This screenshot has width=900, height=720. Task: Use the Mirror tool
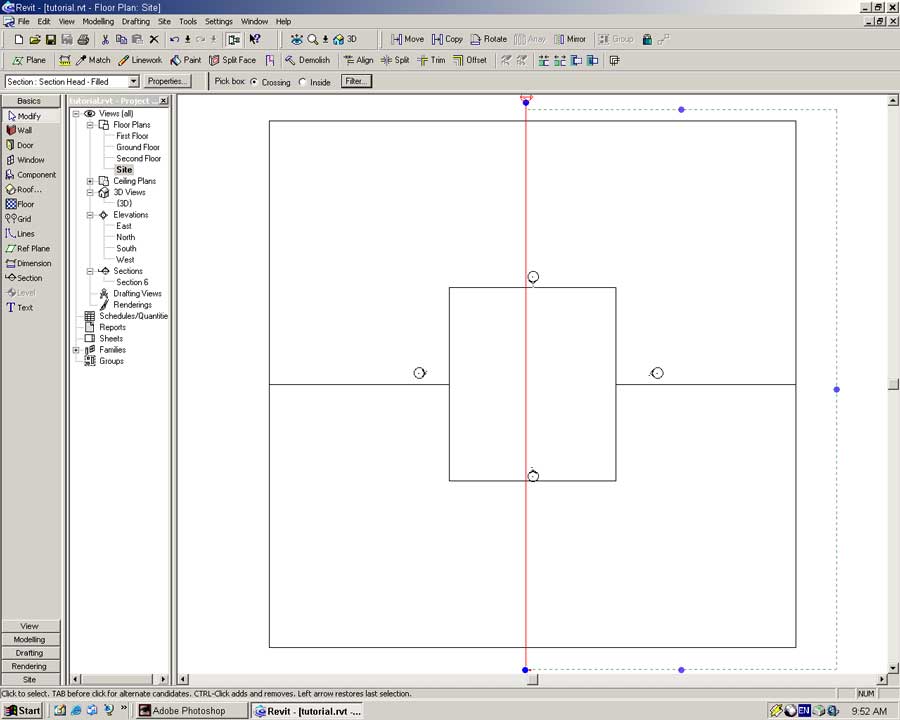(568, 39)
